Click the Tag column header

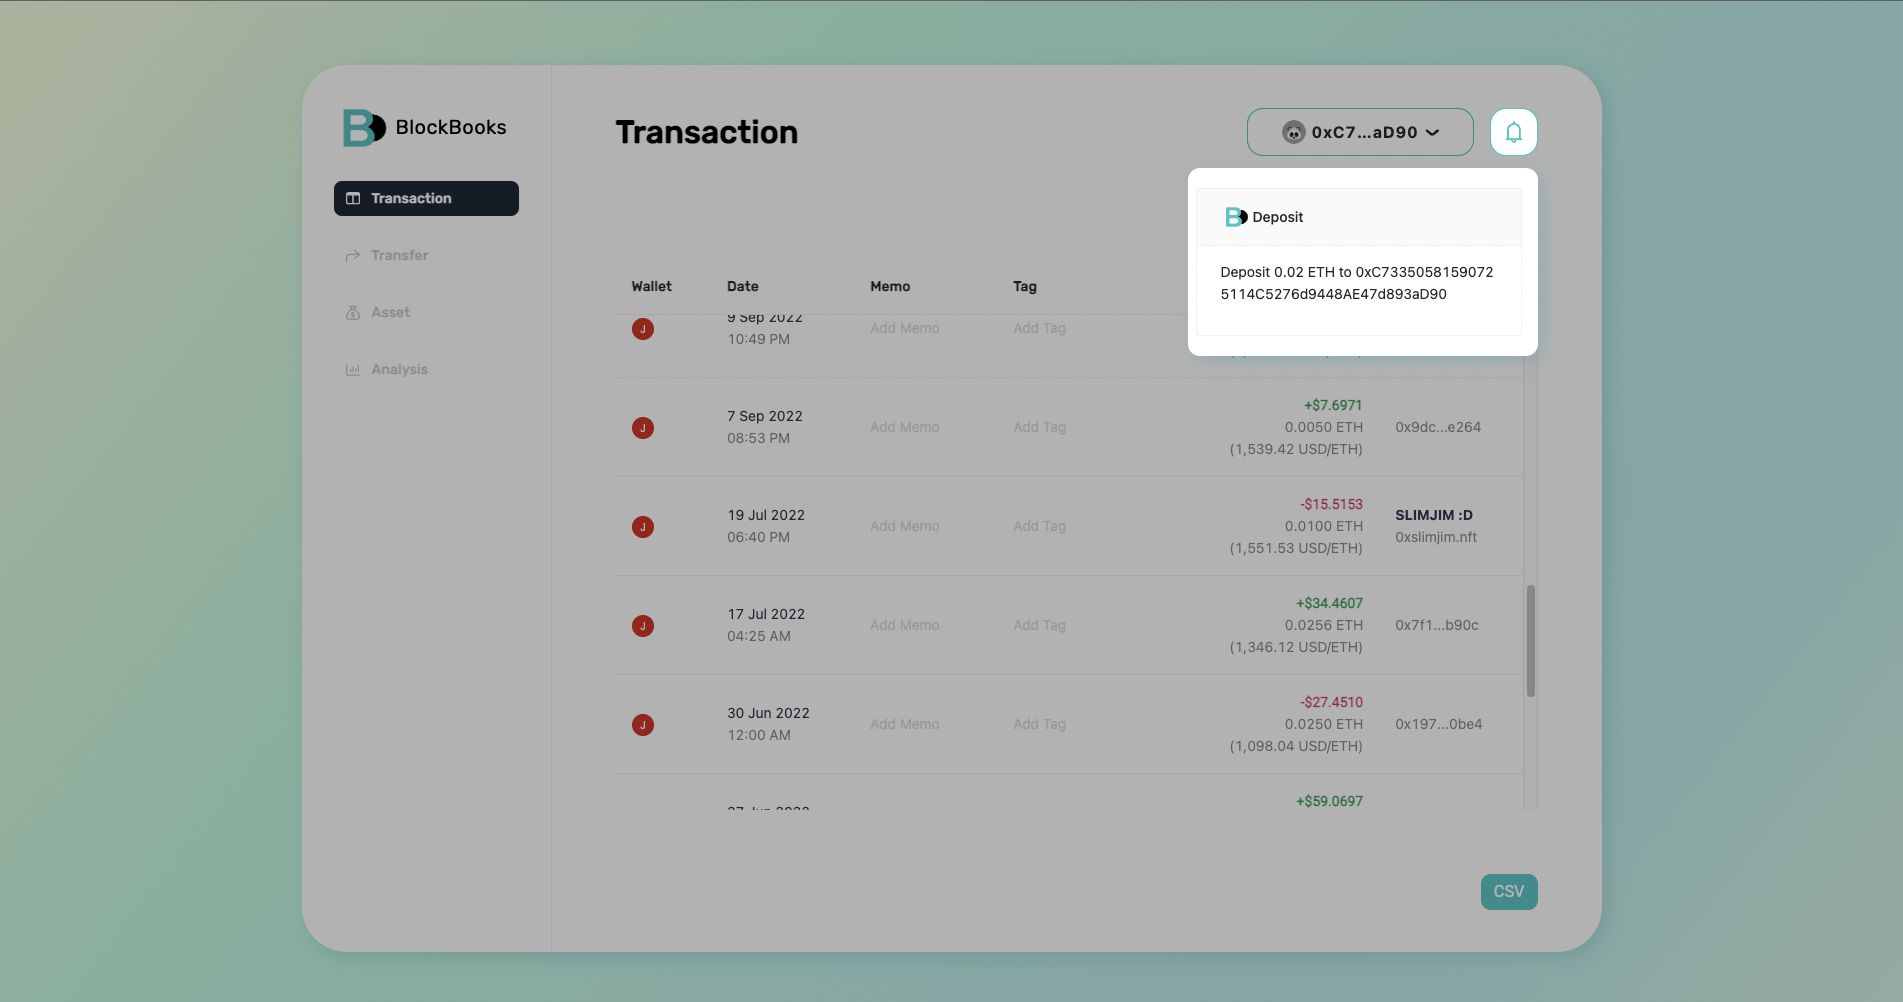(1025, 286)
